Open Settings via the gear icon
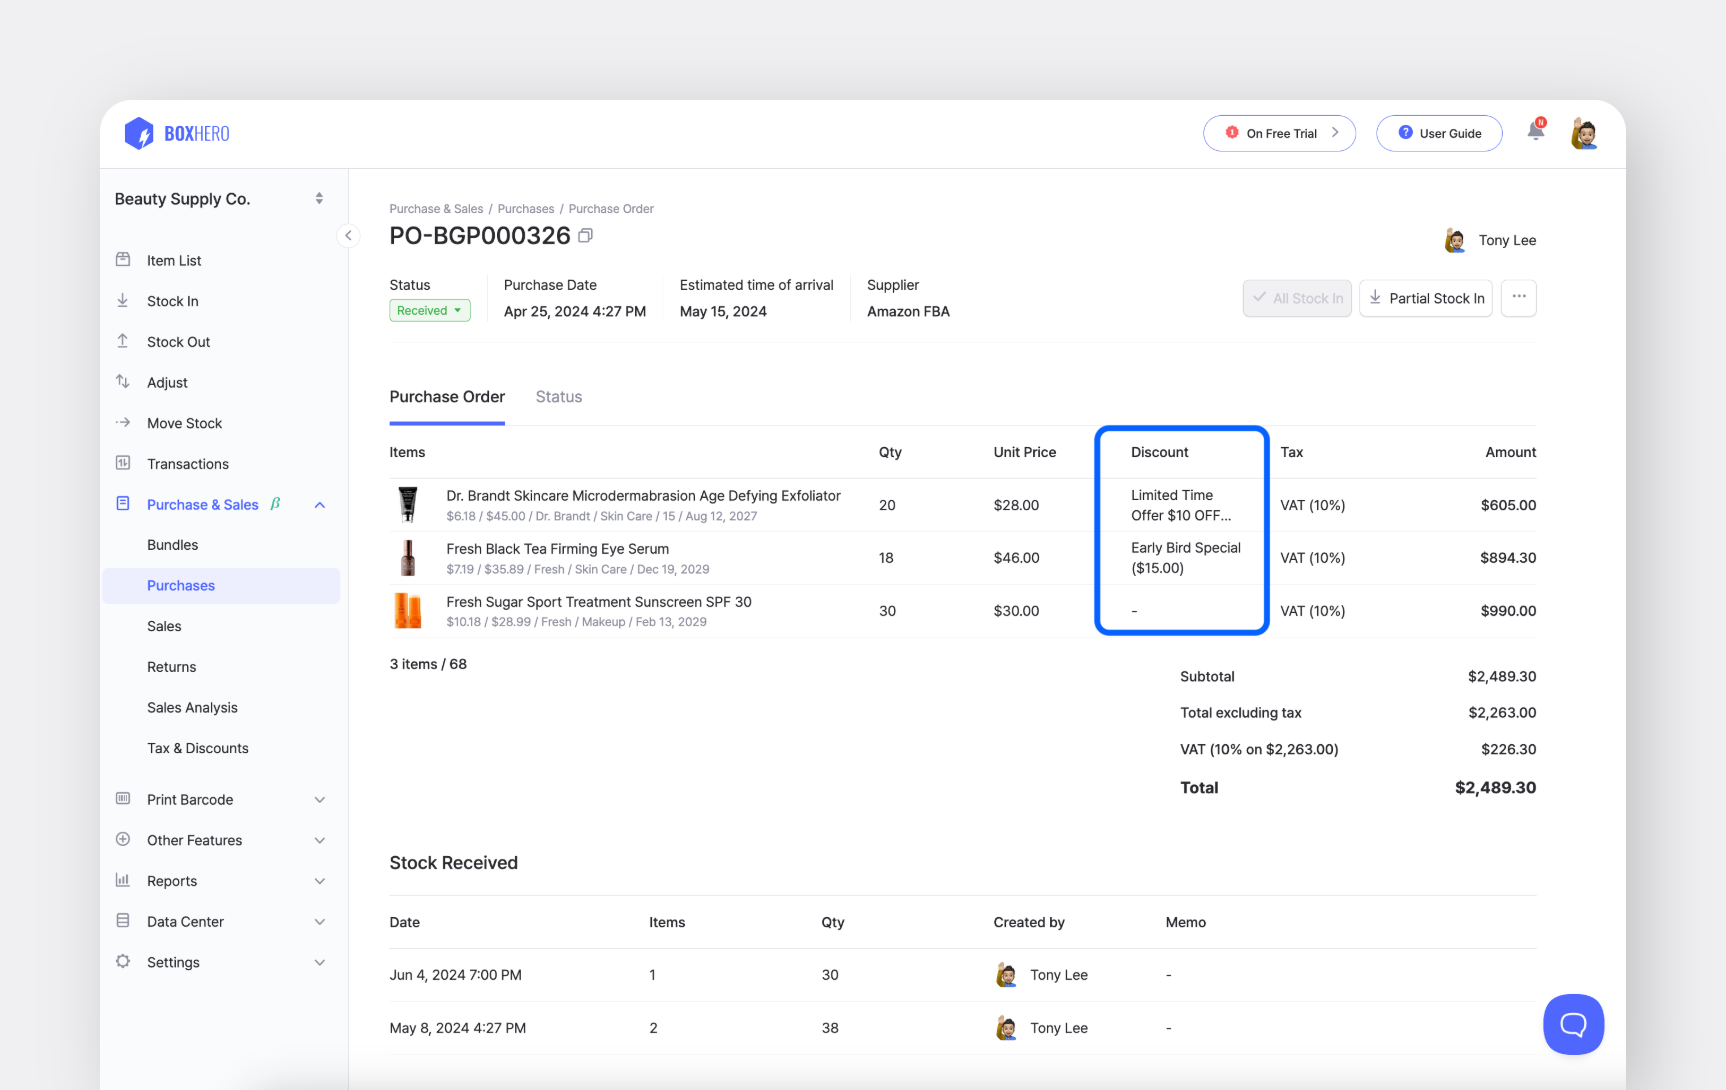 (x=122, y=962)
